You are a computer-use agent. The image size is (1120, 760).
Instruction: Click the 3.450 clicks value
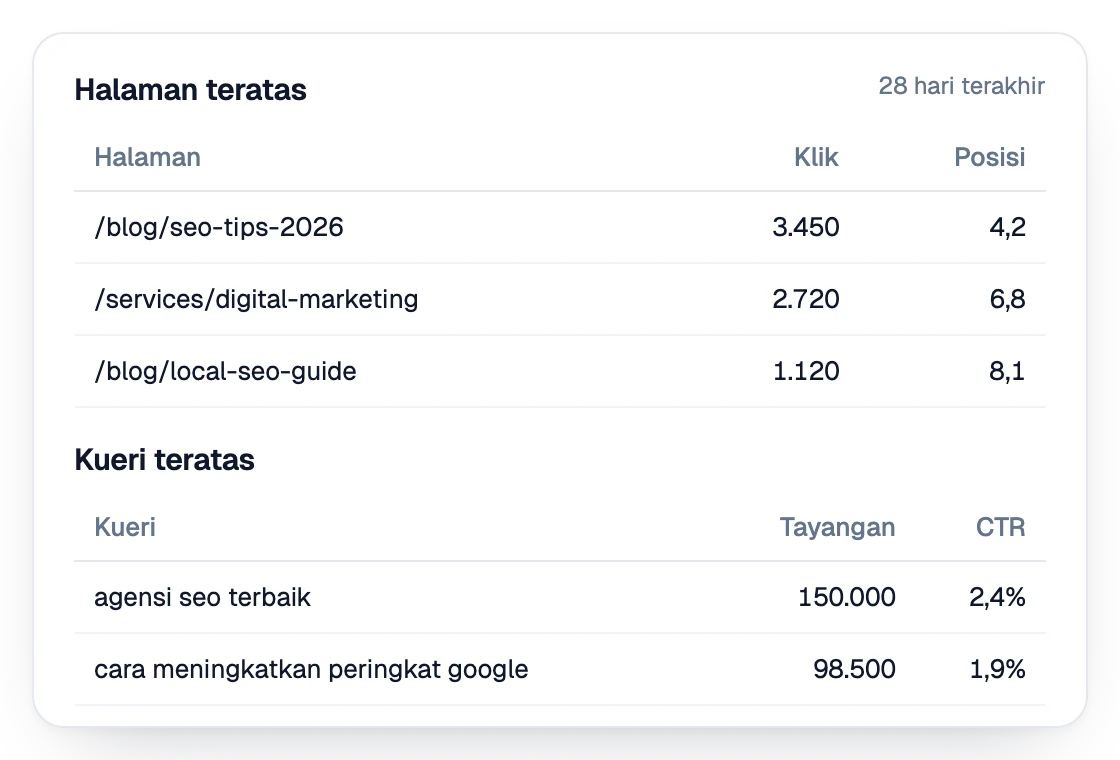[806, 227]
